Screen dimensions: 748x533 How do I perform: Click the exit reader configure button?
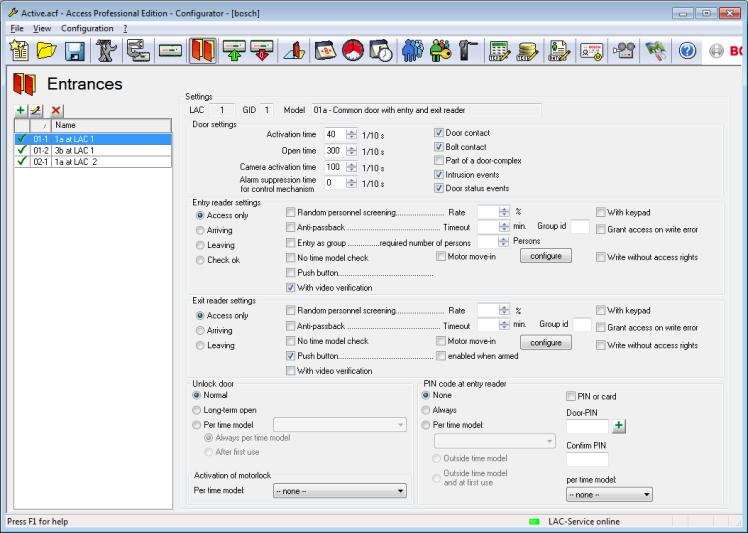point(546,343)
